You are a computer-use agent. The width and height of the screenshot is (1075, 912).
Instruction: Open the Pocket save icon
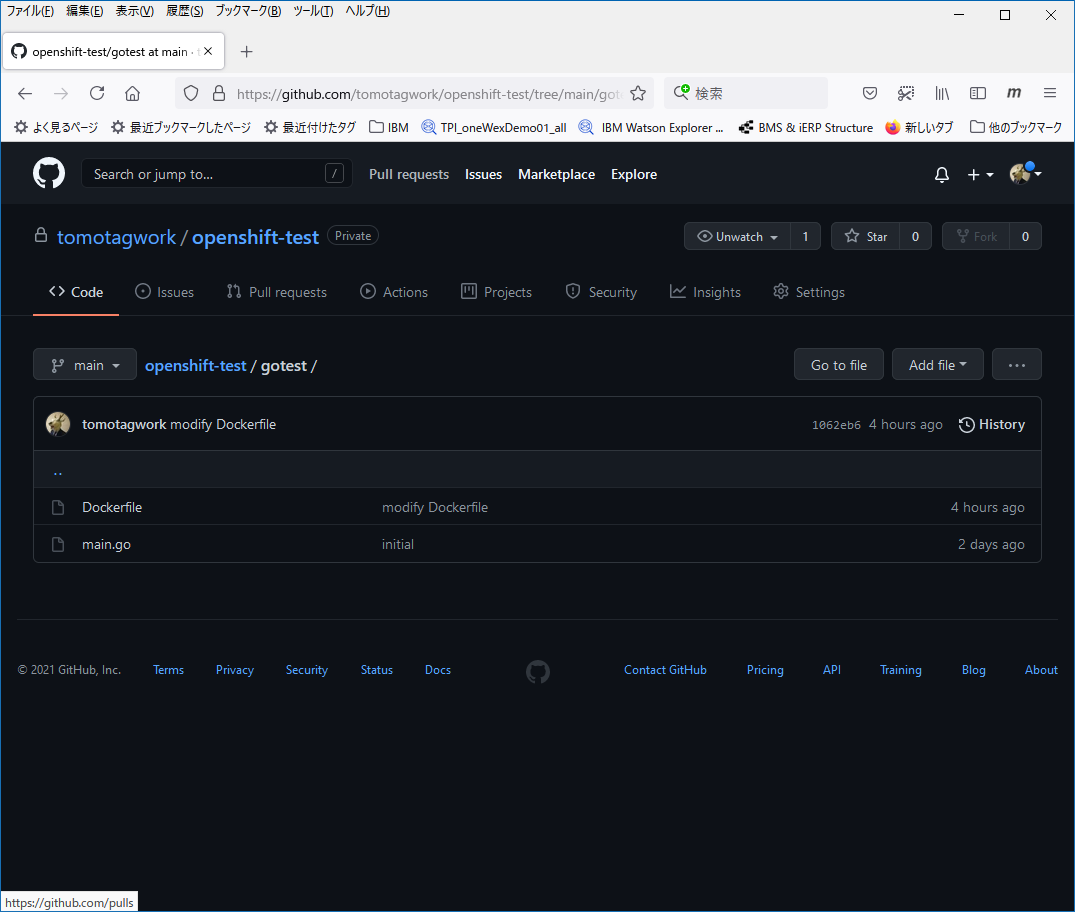(x=869, y=93)
